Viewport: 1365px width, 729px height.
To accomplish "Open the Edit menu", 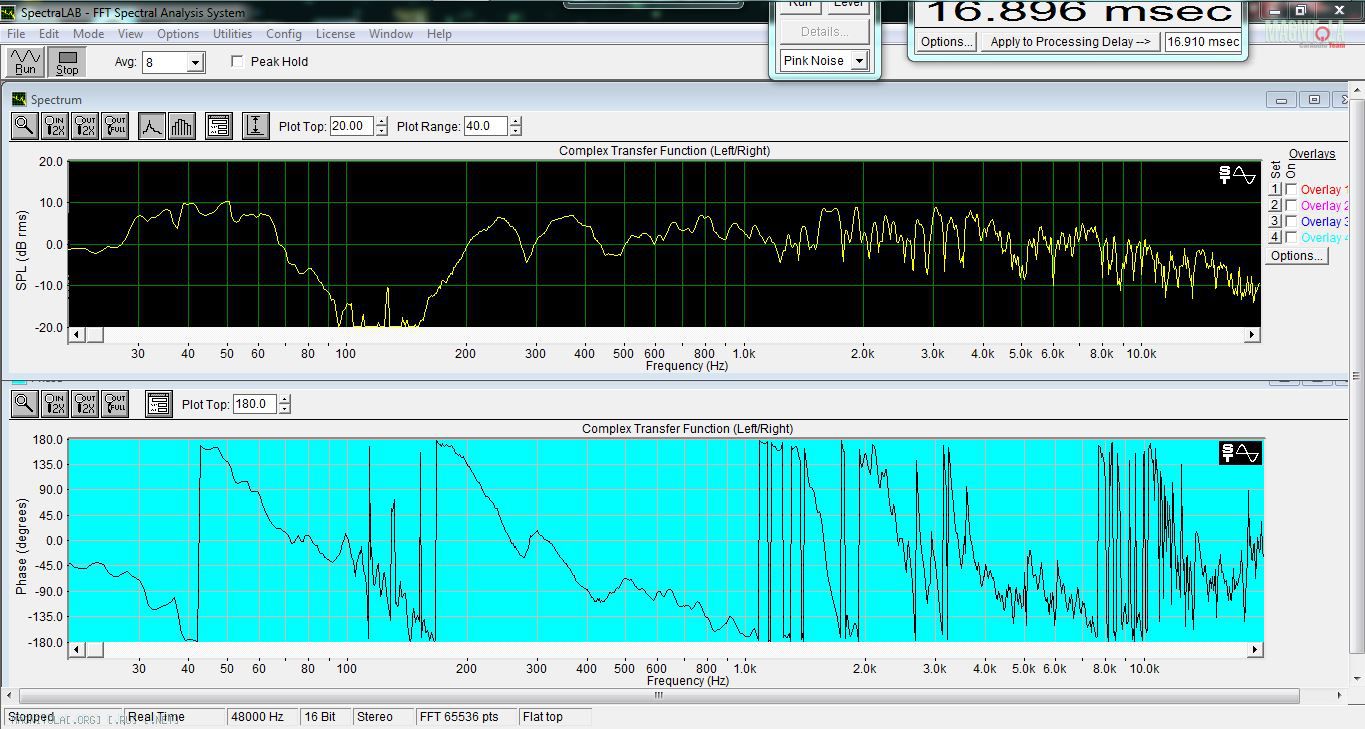I will [x=49, y=33].
